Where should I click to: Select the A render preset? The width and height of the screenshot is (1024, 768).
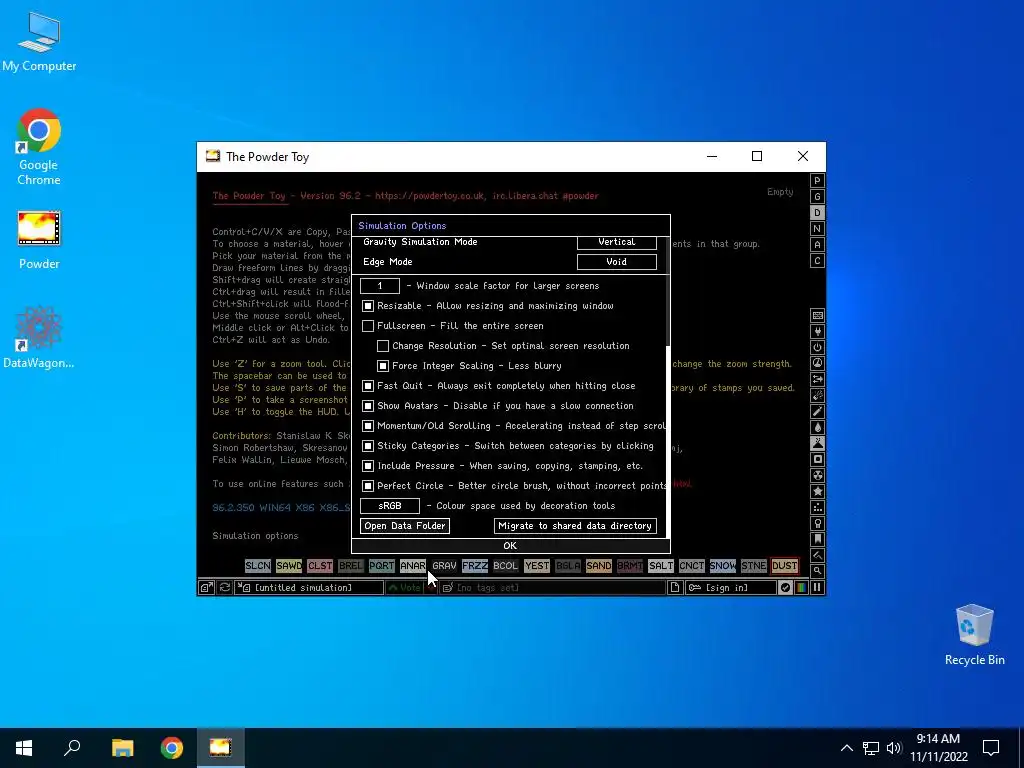(817, 245)
